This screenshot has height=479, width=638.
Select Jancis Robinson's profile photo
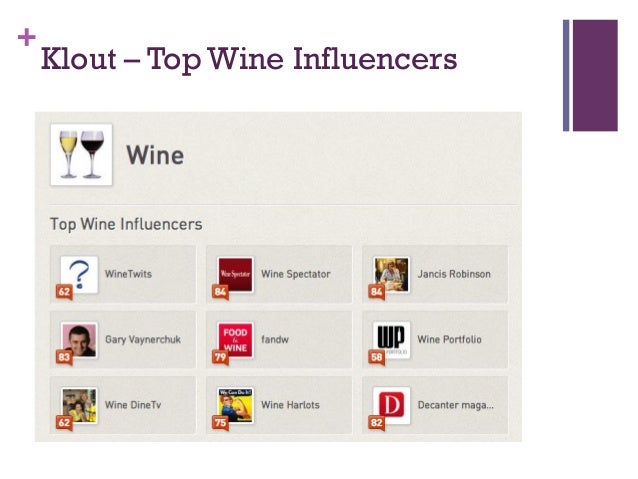391,274
